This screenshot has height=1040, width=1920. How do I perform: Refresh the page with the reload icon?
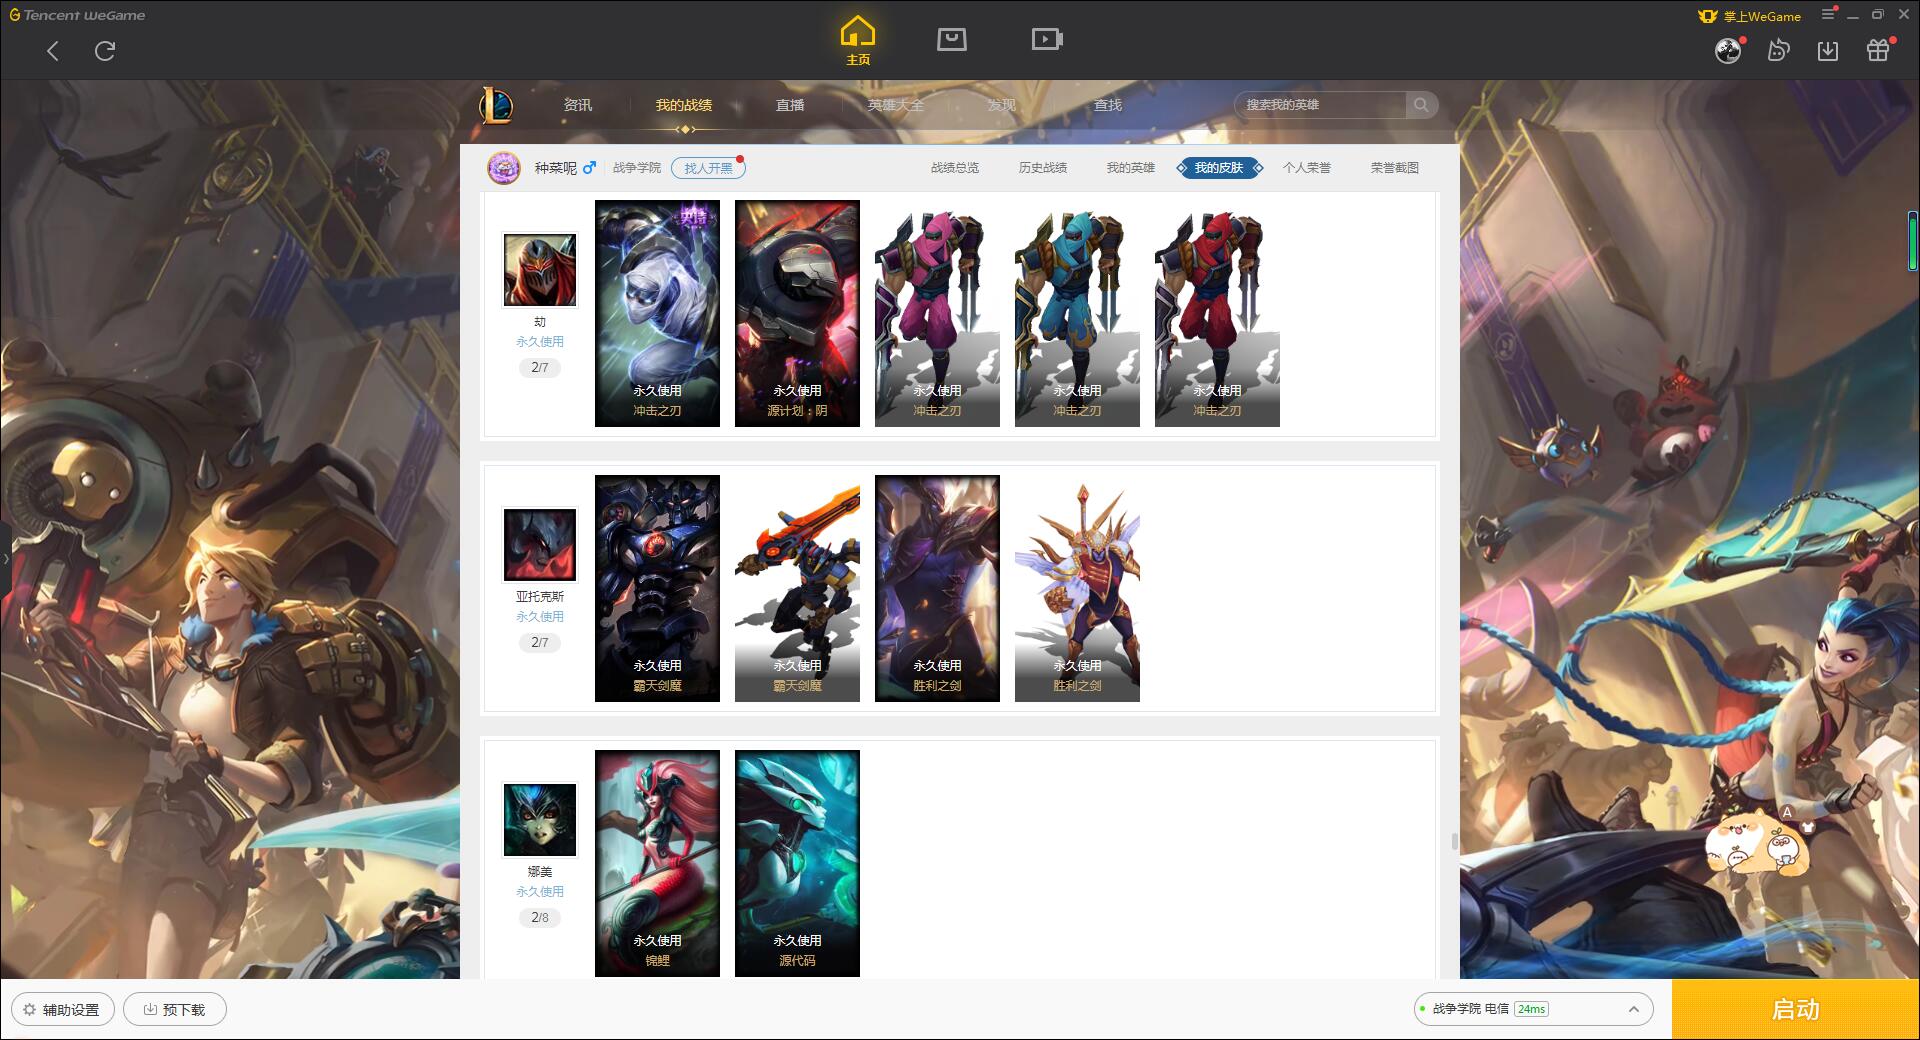click(105, 51)
